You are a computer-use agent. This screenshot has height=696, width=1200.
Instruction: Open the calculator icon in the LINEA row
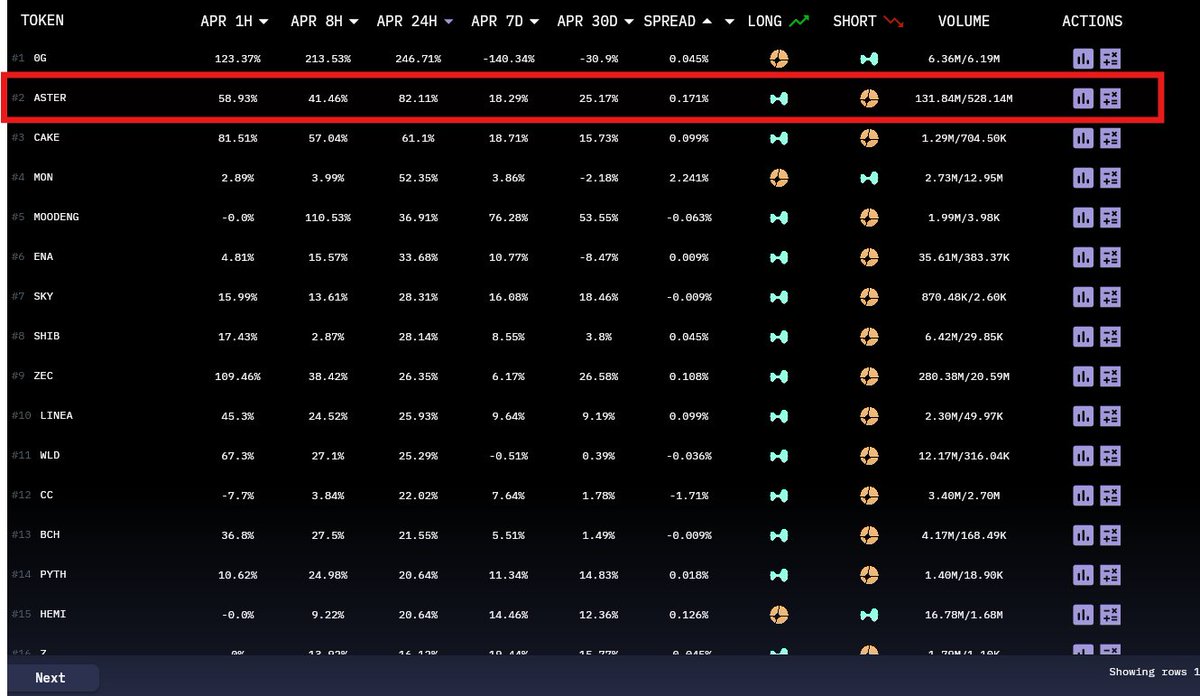click(x=1110, y=416)
